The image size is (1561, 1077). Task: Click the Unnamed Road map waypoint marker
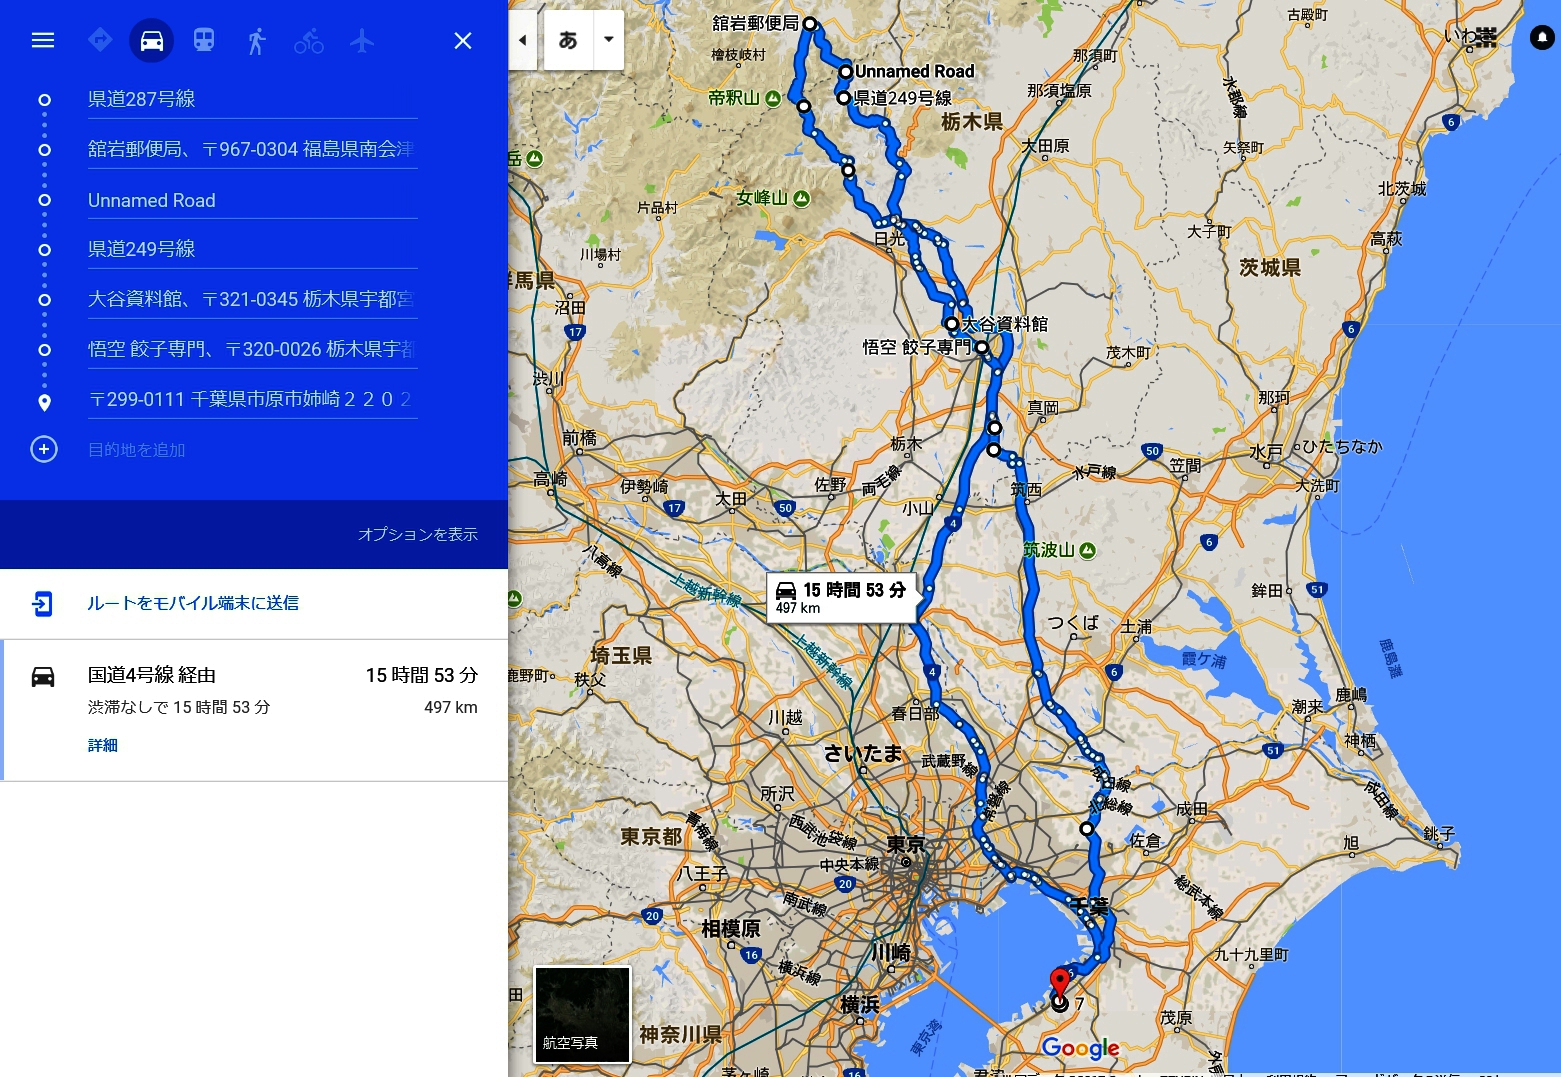pos(846,72)
